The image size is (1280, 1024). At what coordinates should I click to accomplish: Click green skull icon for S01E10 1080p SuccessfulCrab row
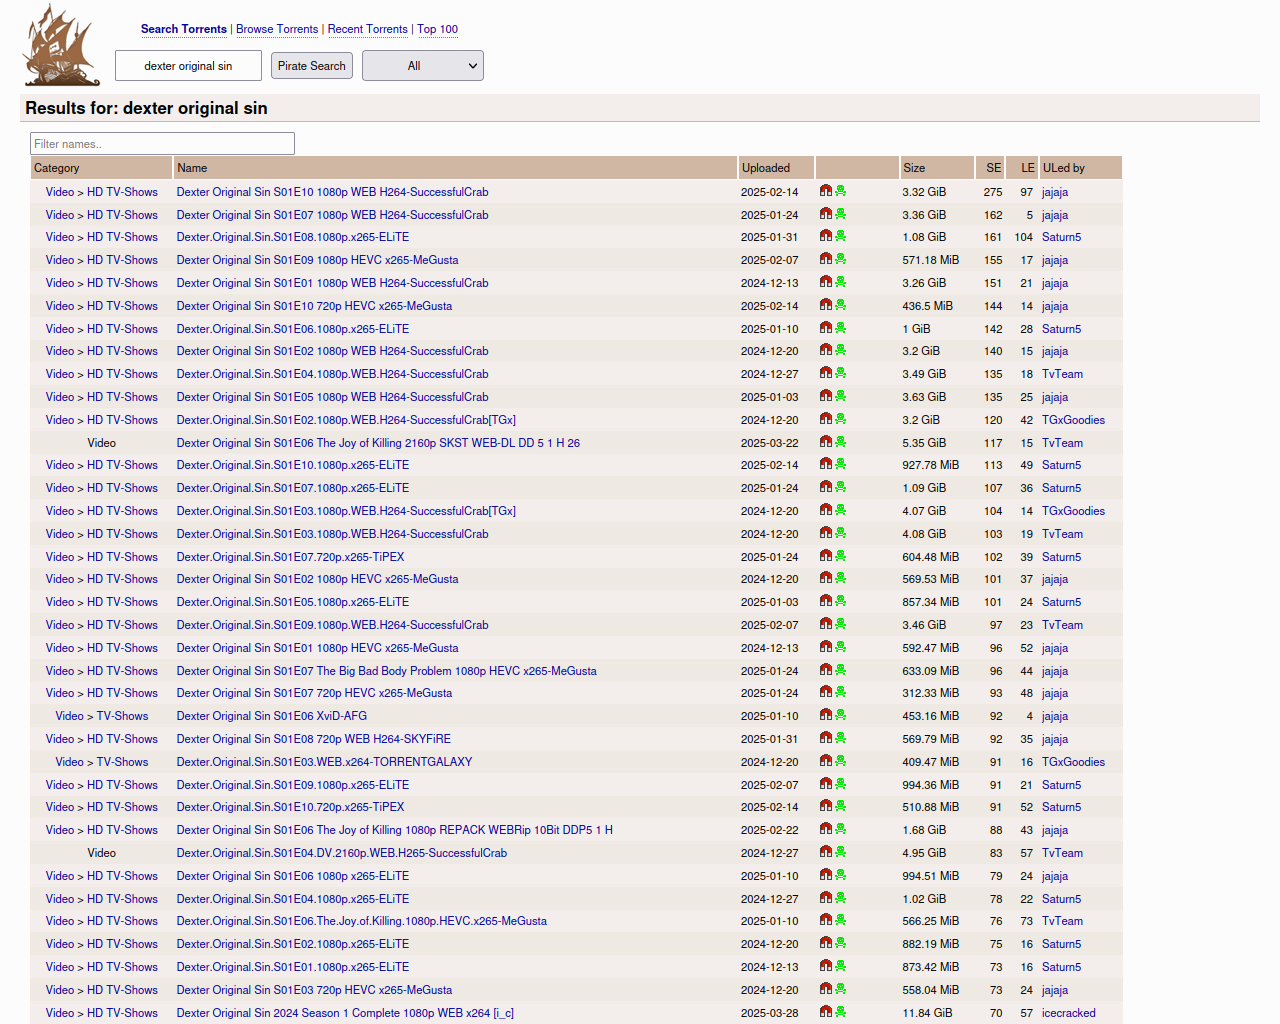coord(840,191)
